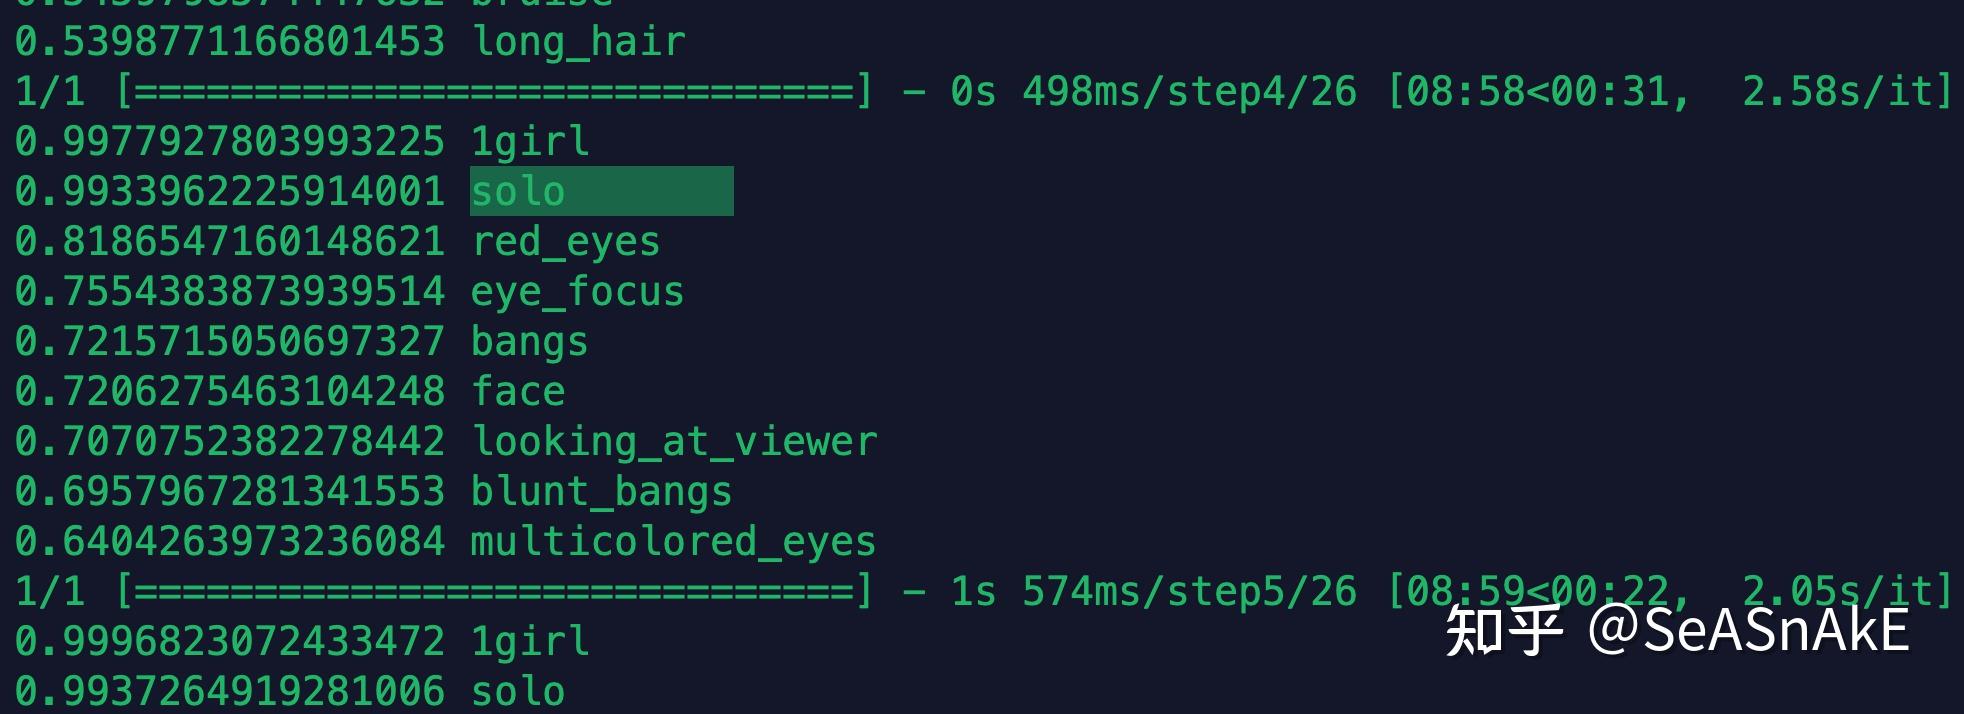Image resolution: width=1964 pixels, height=714 pixels.
Task: Click the score 0.9937264919281006 on the last line
Action: (x=229, y=691)
